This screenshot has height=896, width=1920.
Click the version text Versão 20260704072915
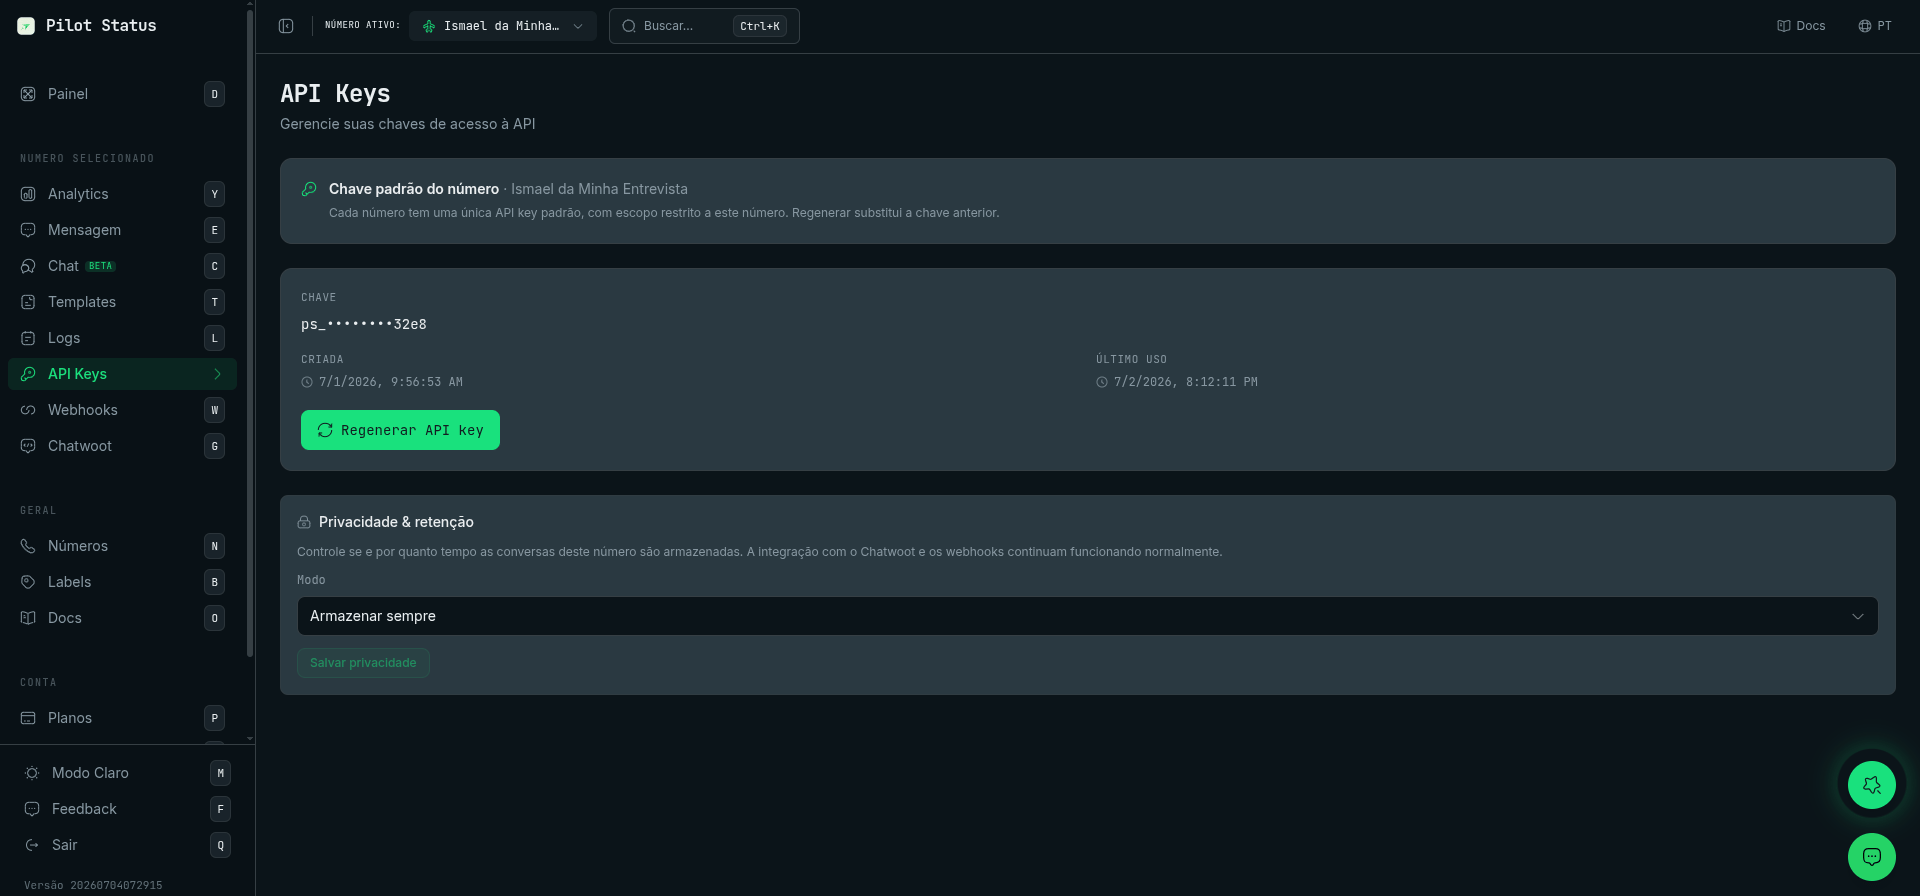coord(93,885)
